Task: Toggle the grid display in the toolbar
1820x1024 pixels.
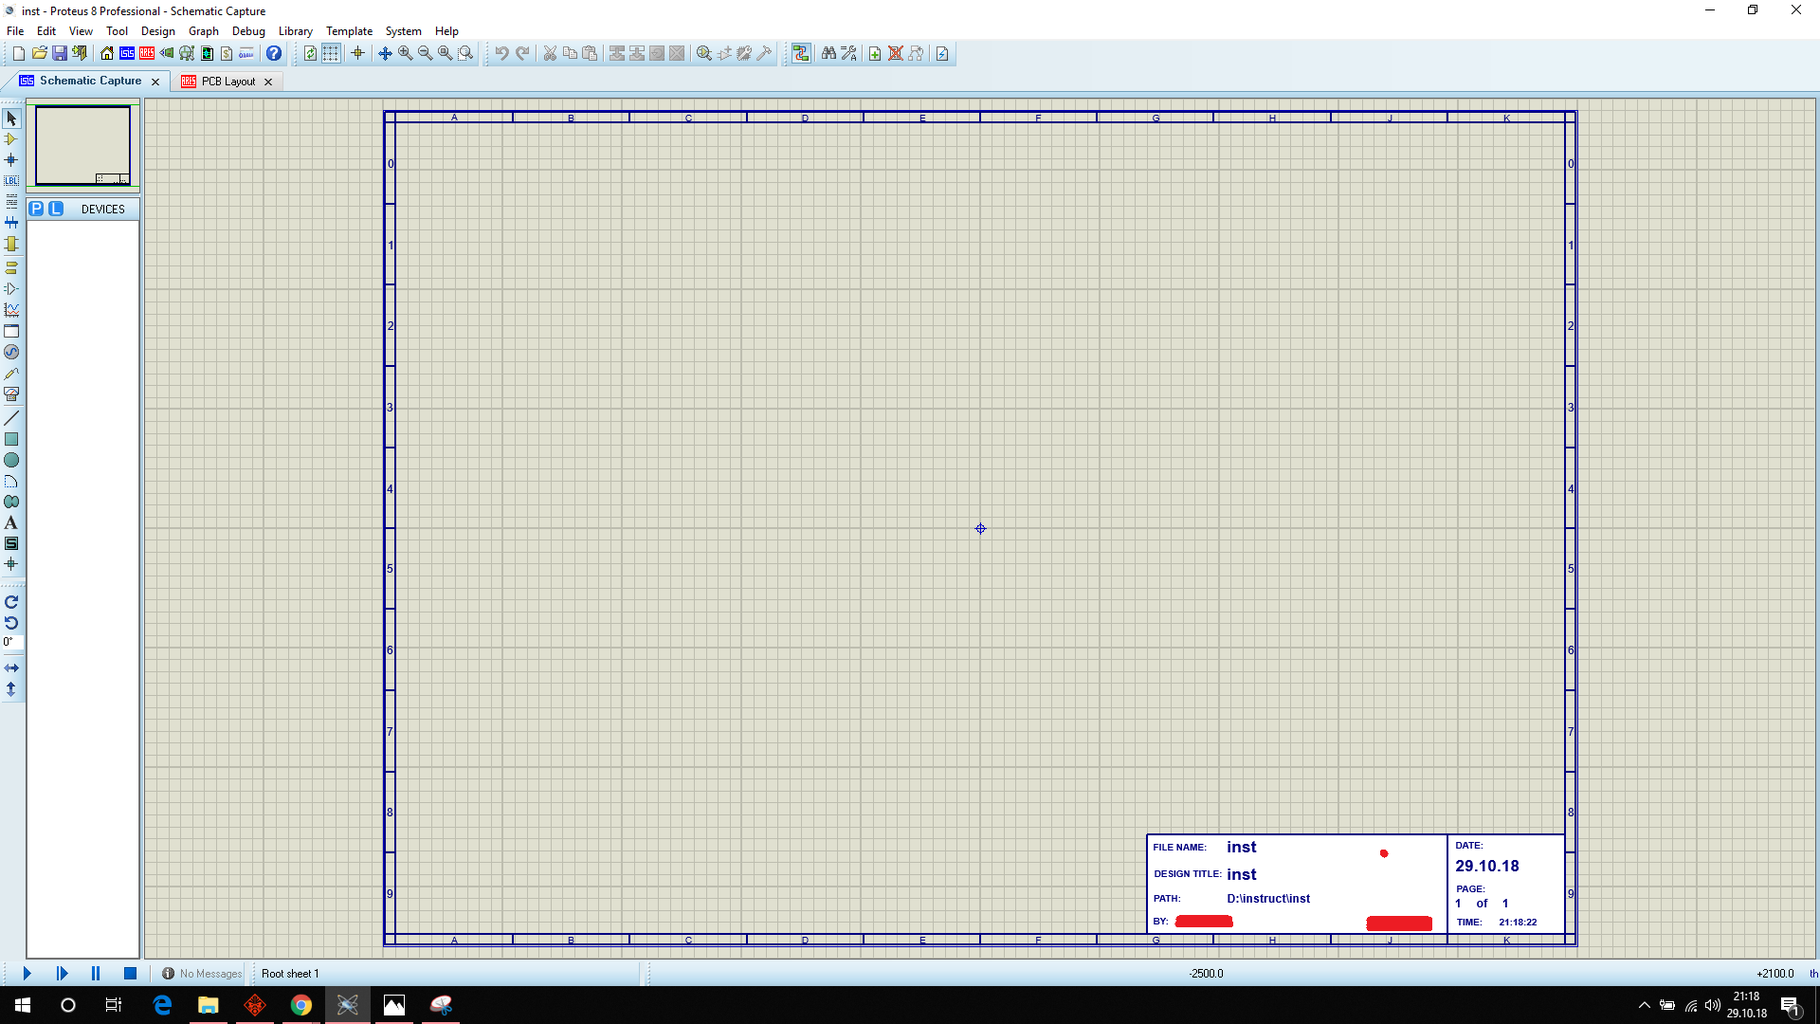Action: coord(330,53)
